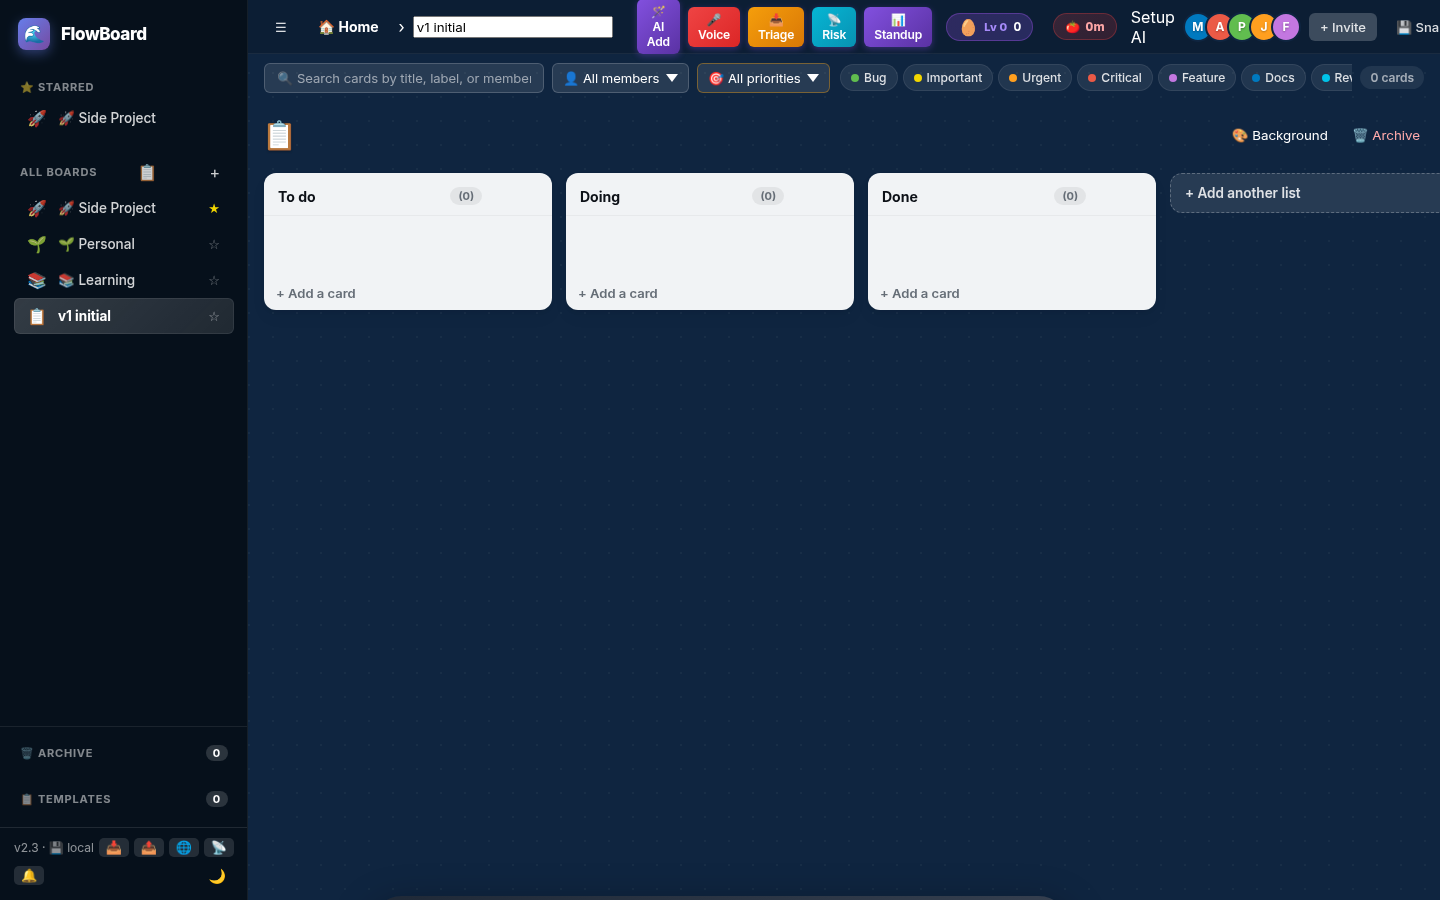Toggle dark mode moon icon

[x=217, y=876]
